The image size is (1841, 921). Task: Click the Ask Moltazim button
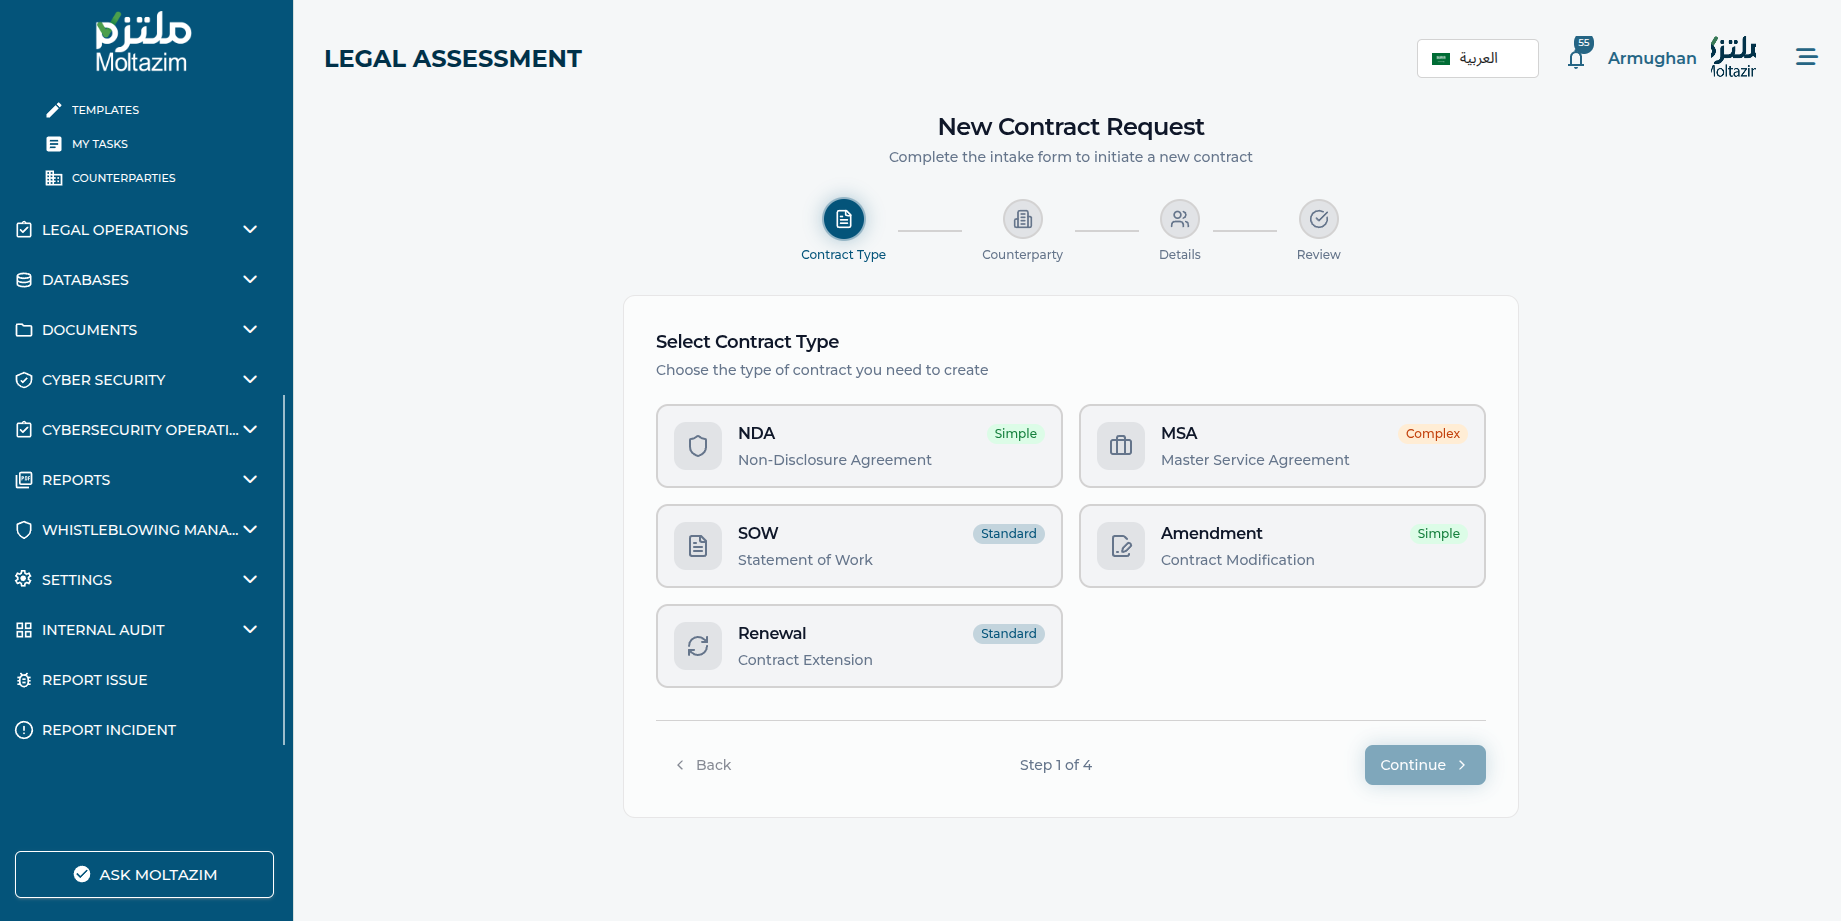144,874
